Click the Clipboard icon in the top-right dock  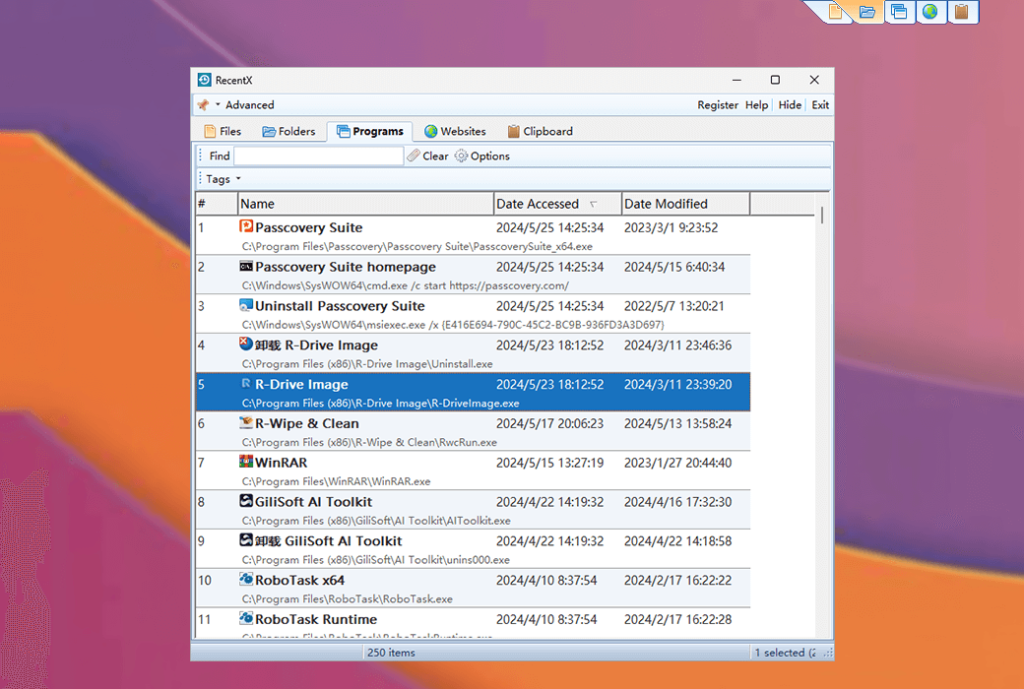pos(962,12)
